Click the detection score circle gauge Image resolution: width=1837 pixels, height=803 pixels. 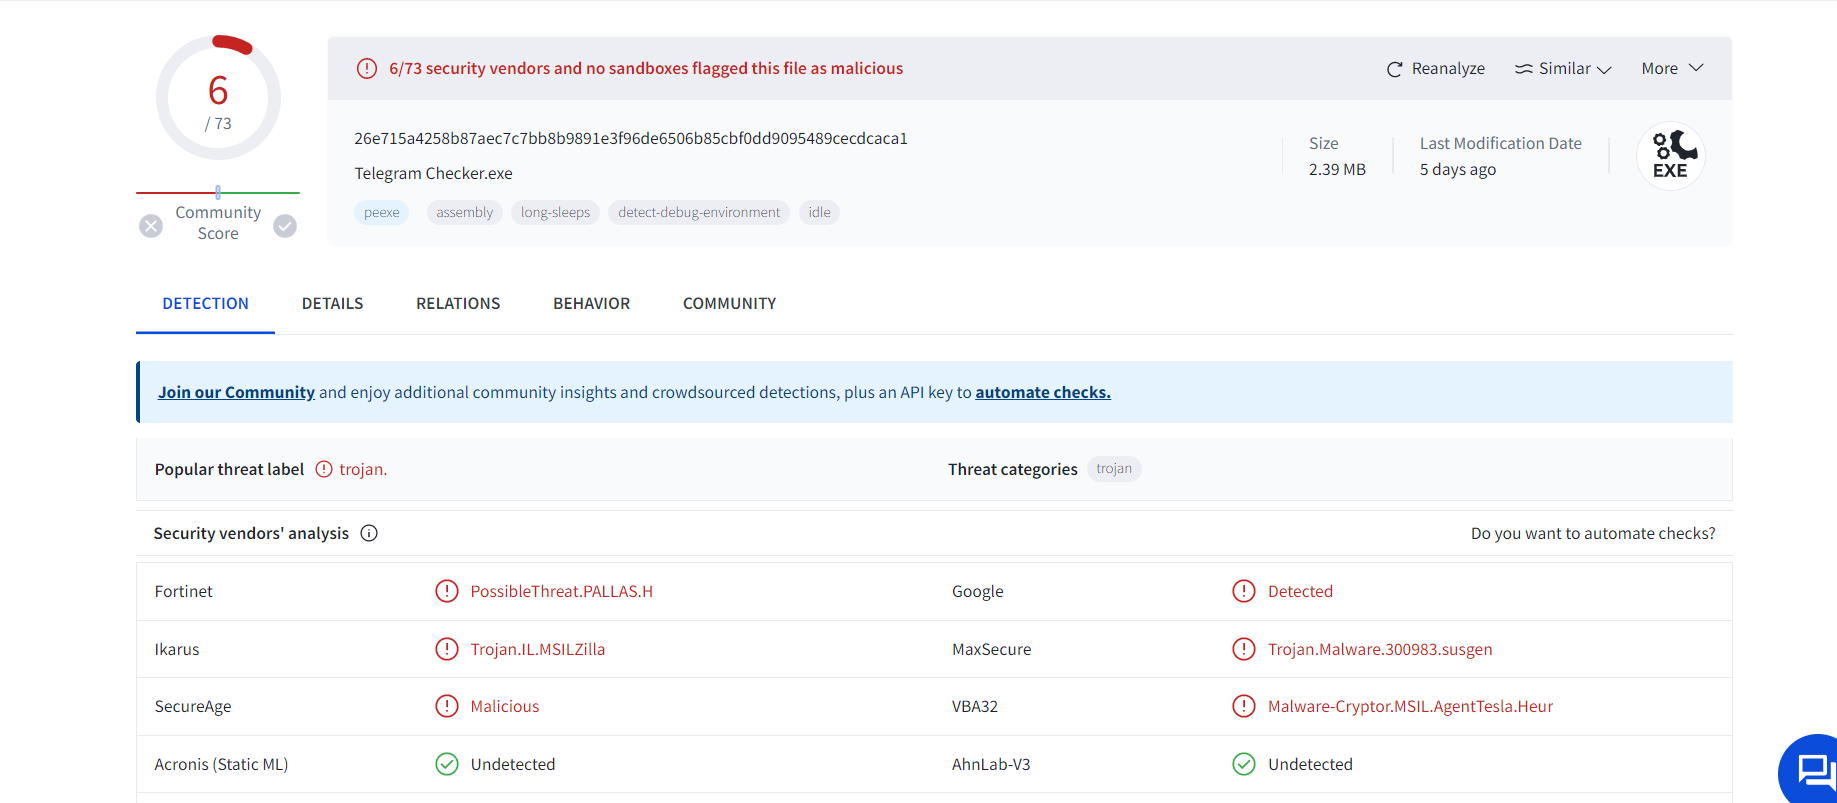click(x=218, y=98)
